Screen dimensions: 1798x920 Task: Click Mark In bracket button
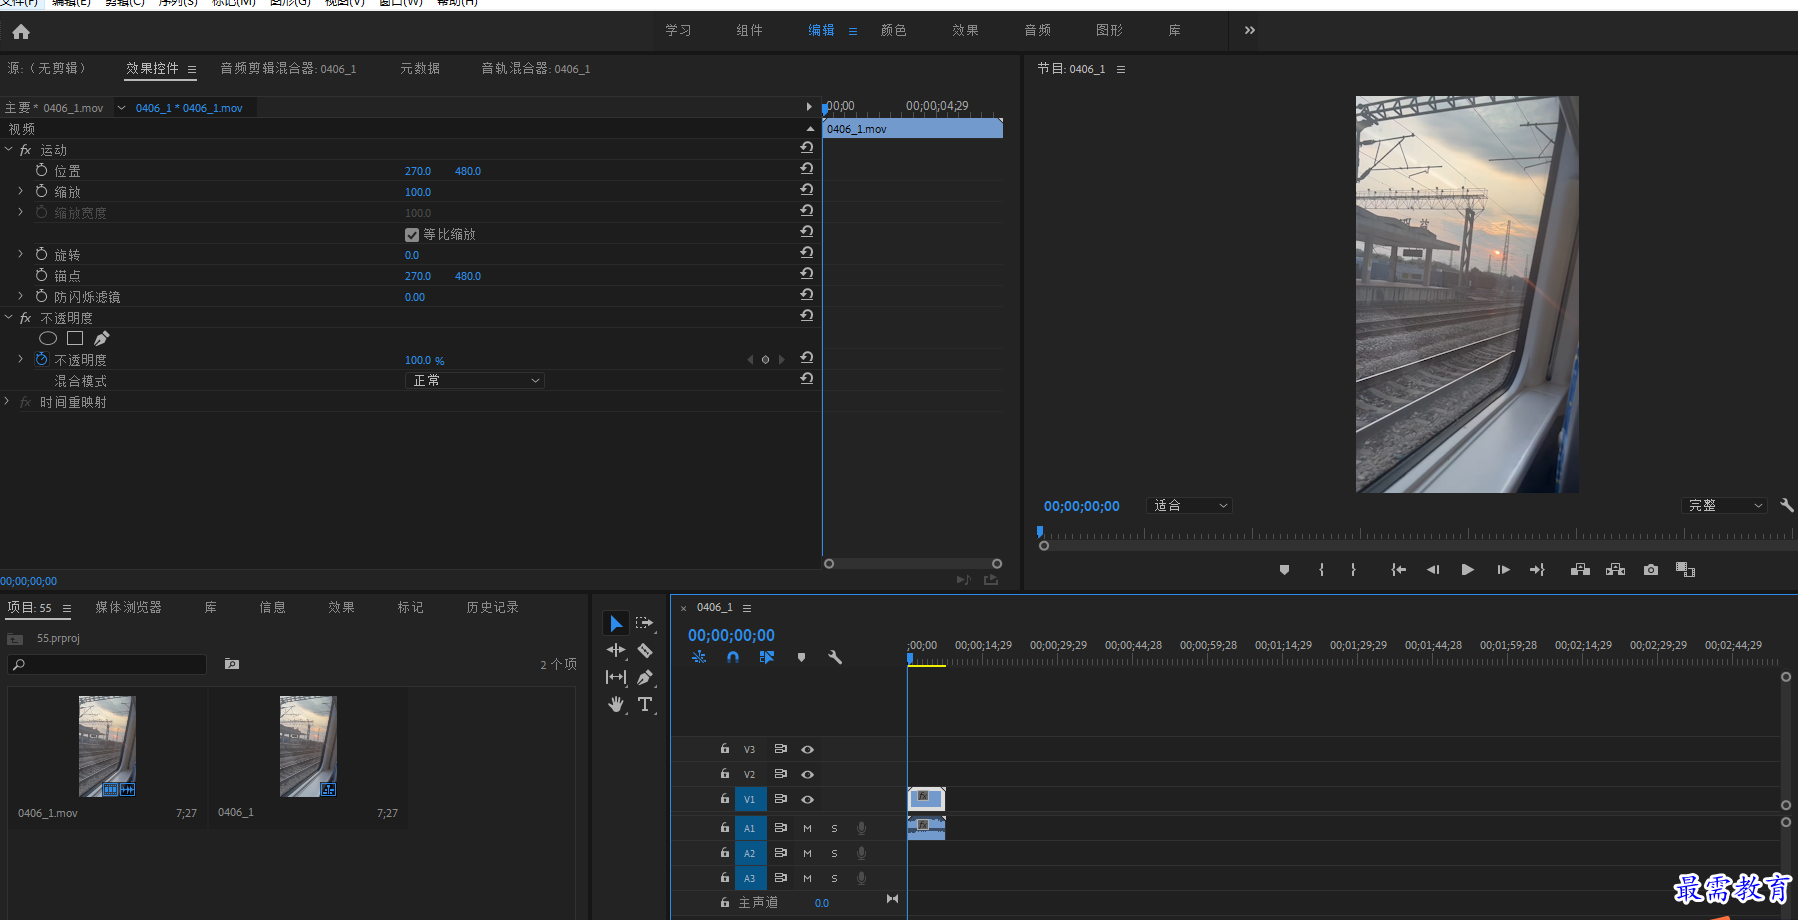pyautogui.click(x=1321, y=570)
